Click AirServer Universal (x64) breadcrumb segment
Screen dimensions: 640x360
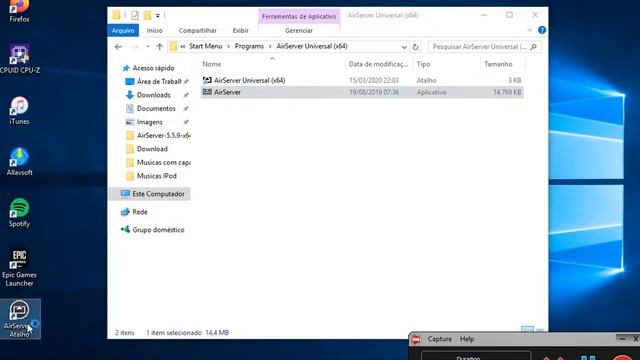coord(312,47)
